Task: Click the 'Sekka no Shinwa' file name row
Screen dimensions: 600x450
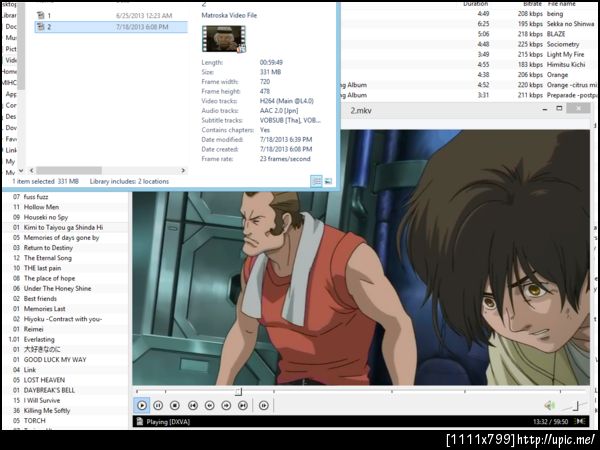Action: pos(570,24)
